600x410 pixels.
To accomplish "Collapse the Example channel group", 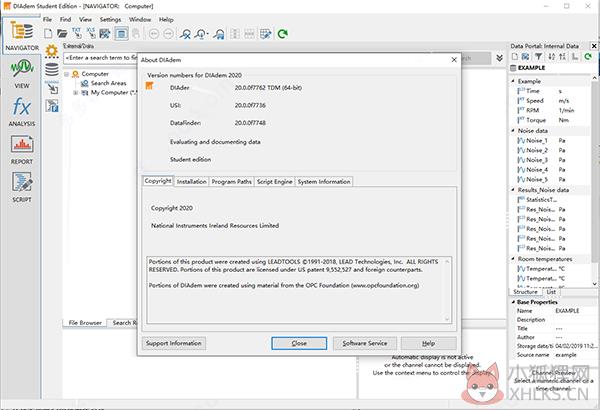I will click(x=513, y=81).
